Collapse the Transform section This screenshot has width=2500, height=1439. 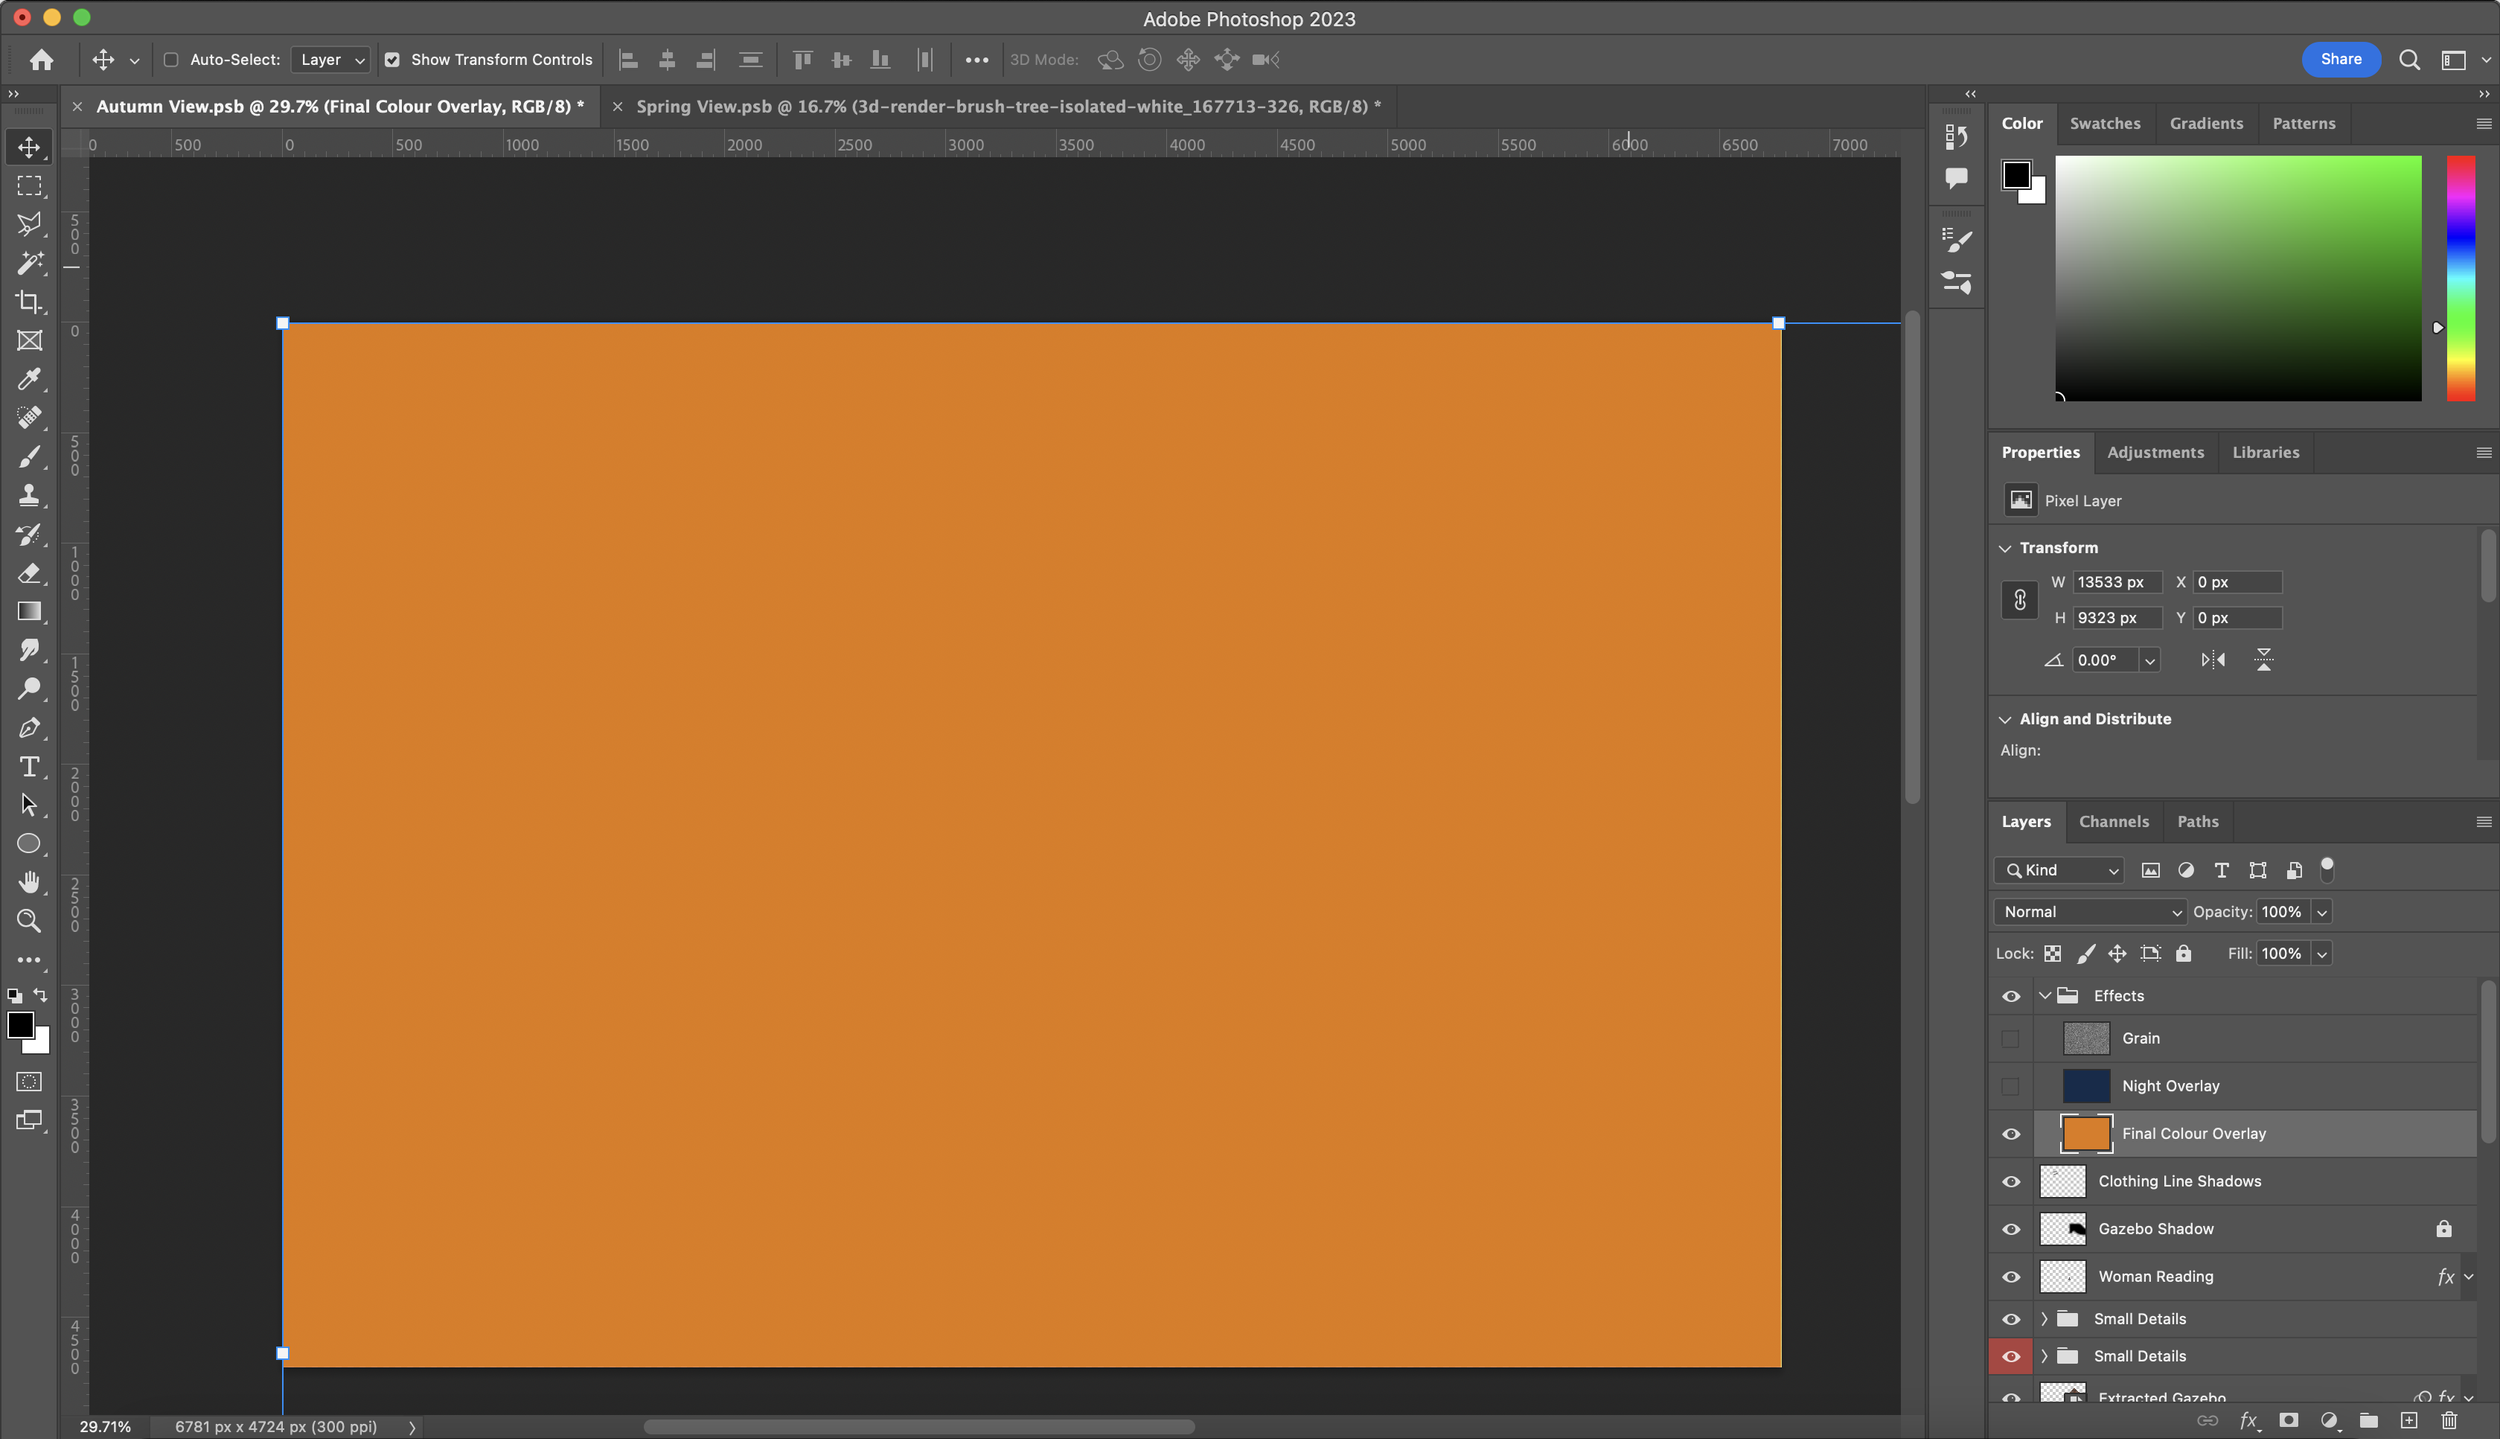2004,548
